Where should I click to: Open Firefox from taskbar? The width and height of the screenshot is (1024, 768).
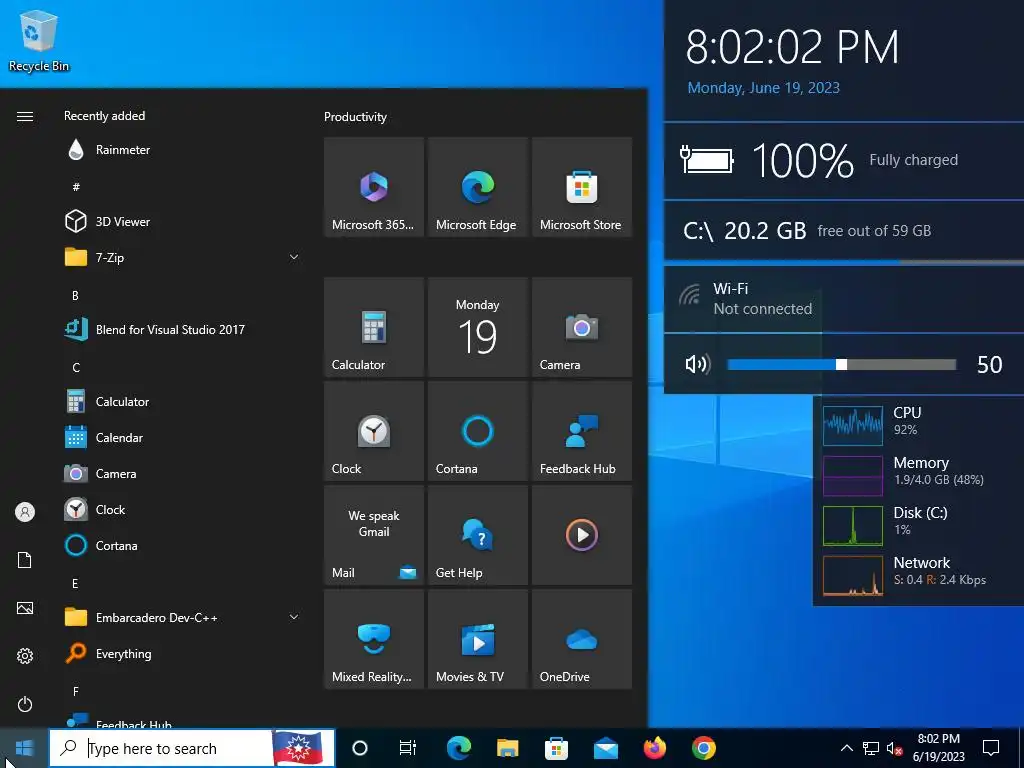point(654,748)
